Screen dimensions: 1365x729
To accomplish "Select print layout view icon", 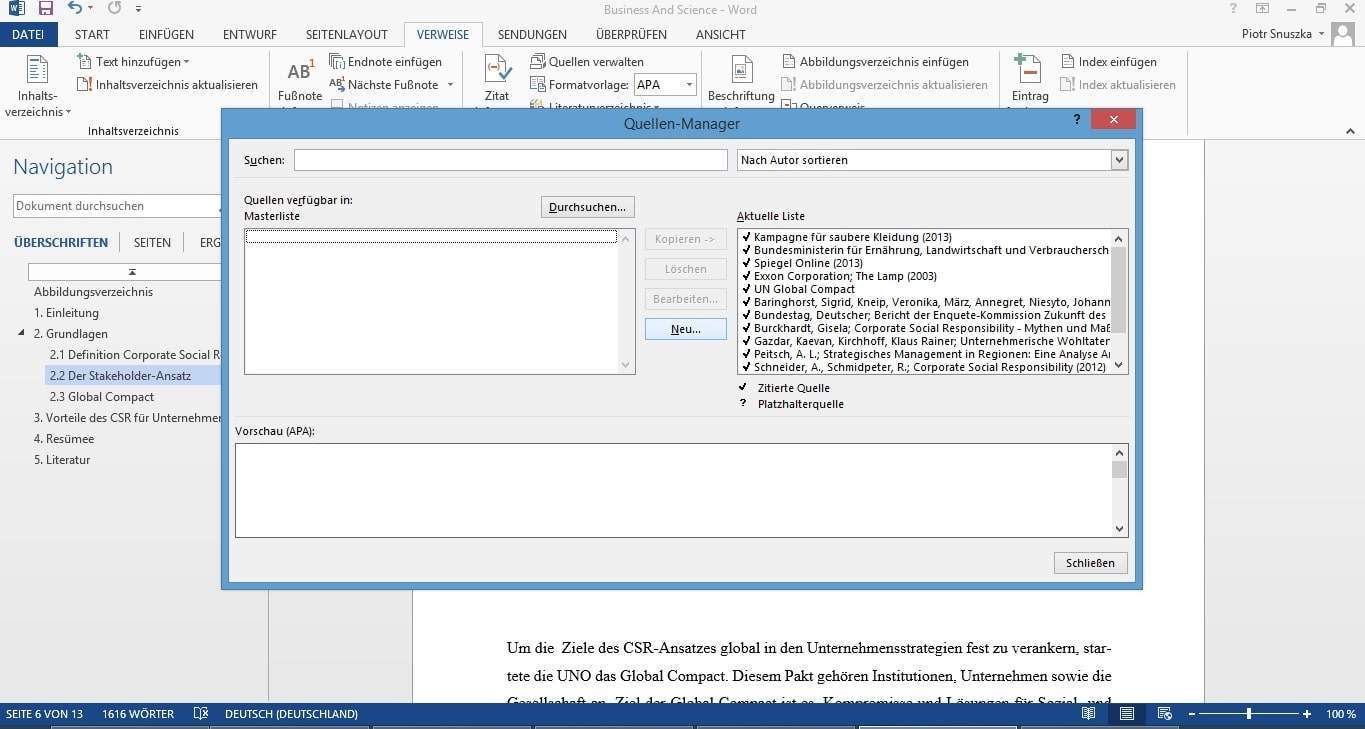I will pyautogui.click(x=1127, y=714).
